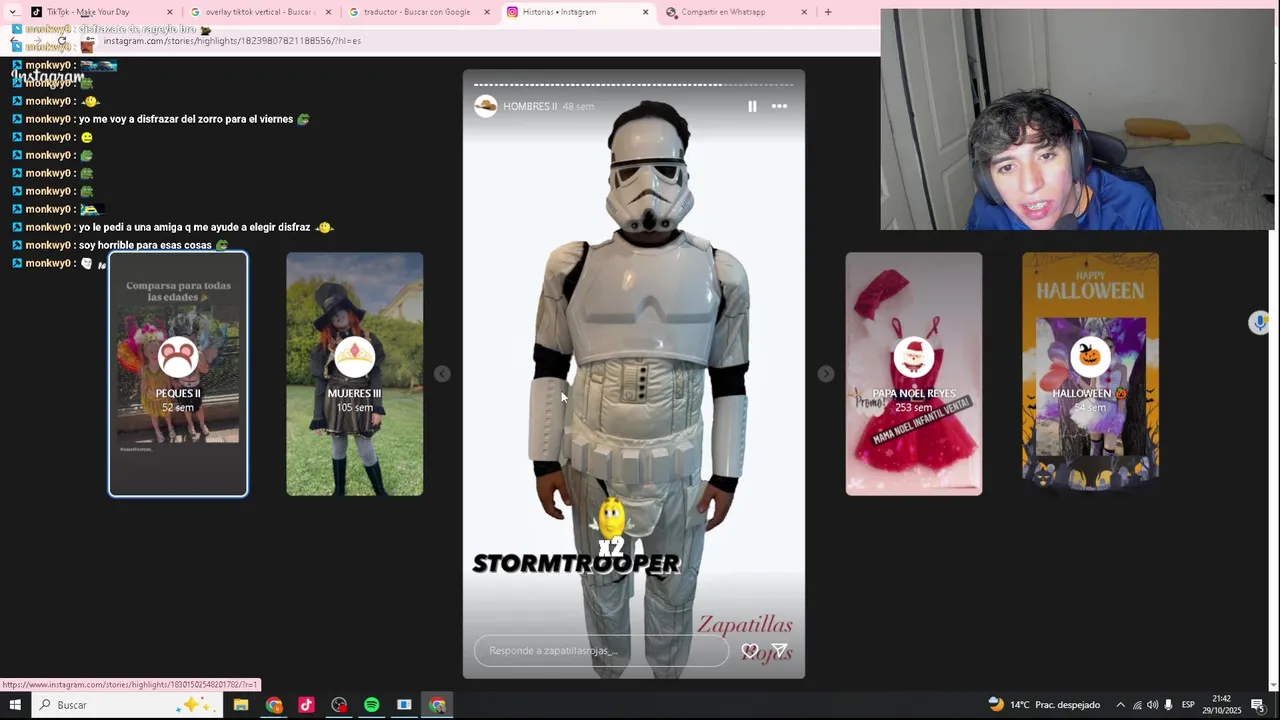Open the HALLOWEEN highlight thumbnail

(x=1090, y=374)
